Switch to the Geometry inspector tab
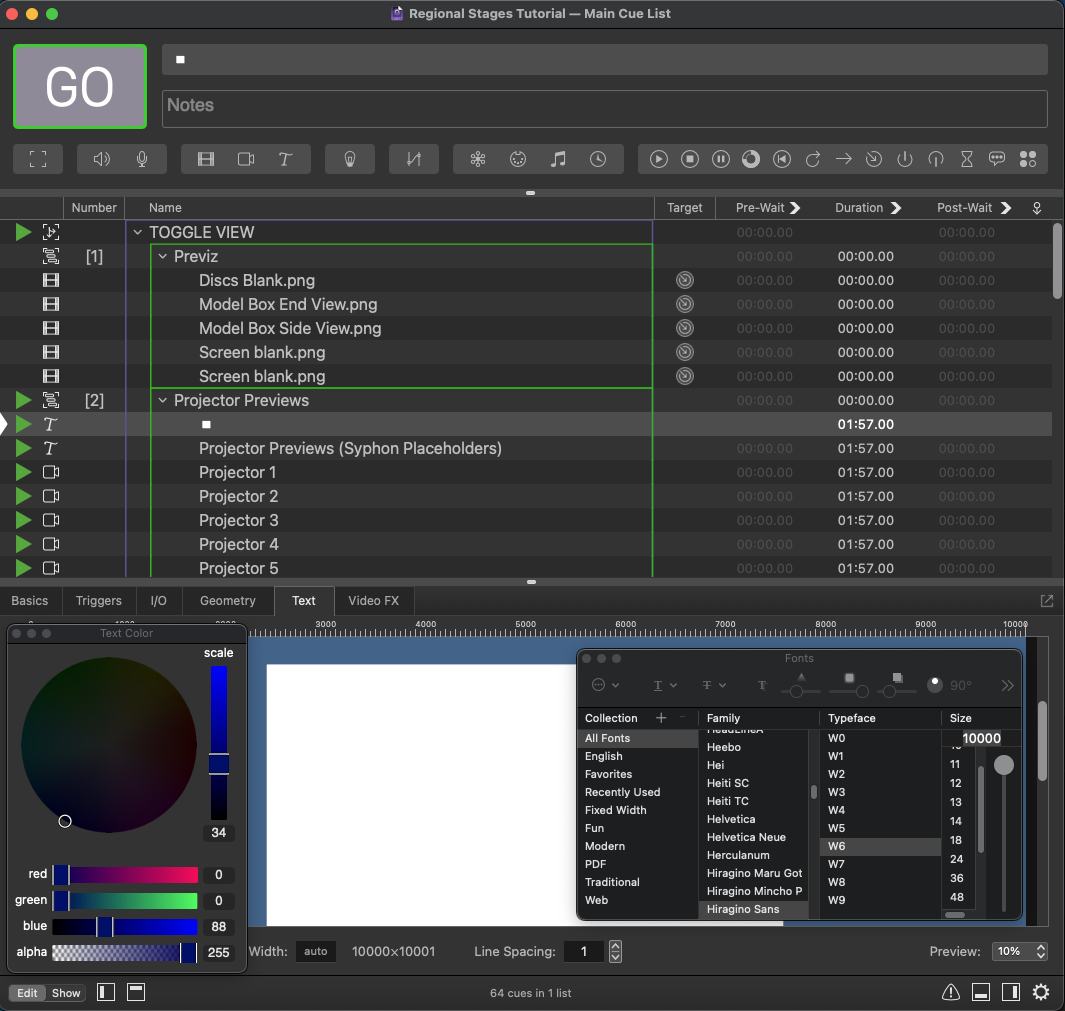Image resolution: width=1065 pixels, height=1011 pixels. 228,601
